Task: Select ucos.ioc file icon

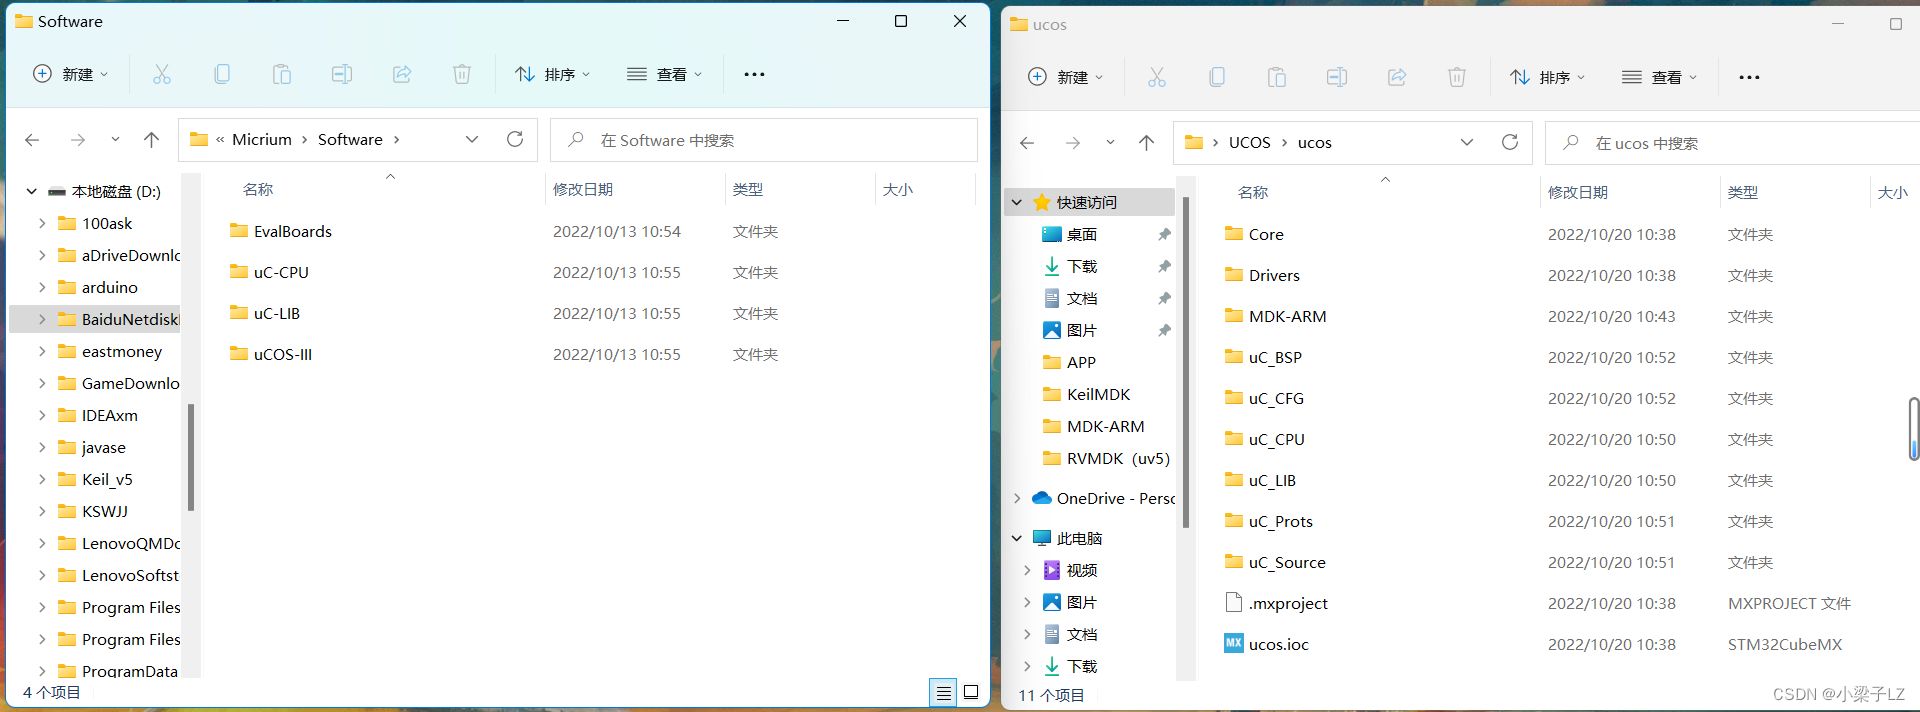Action: [x=1234, y=643]
